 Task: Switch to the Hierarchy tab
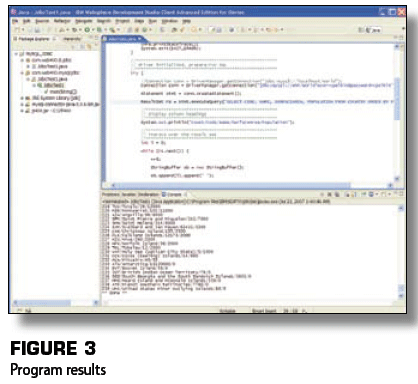click(x=72, y=39)
